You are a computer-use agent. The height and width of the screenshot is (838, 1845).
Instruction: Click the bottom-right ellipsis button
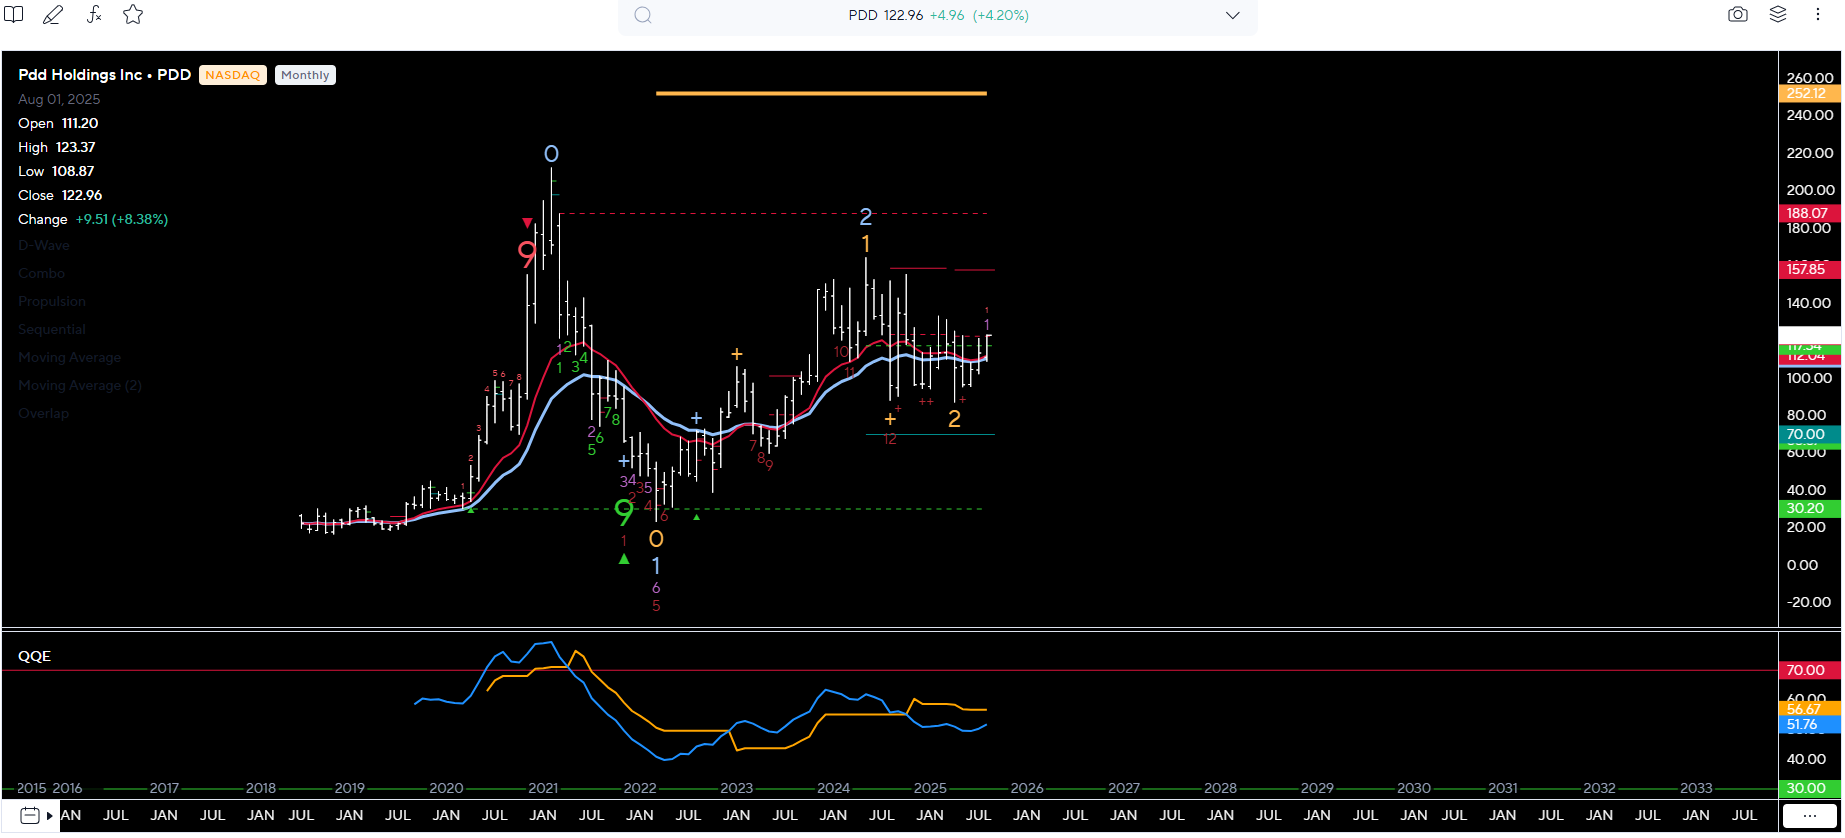tap(1810, 816)
